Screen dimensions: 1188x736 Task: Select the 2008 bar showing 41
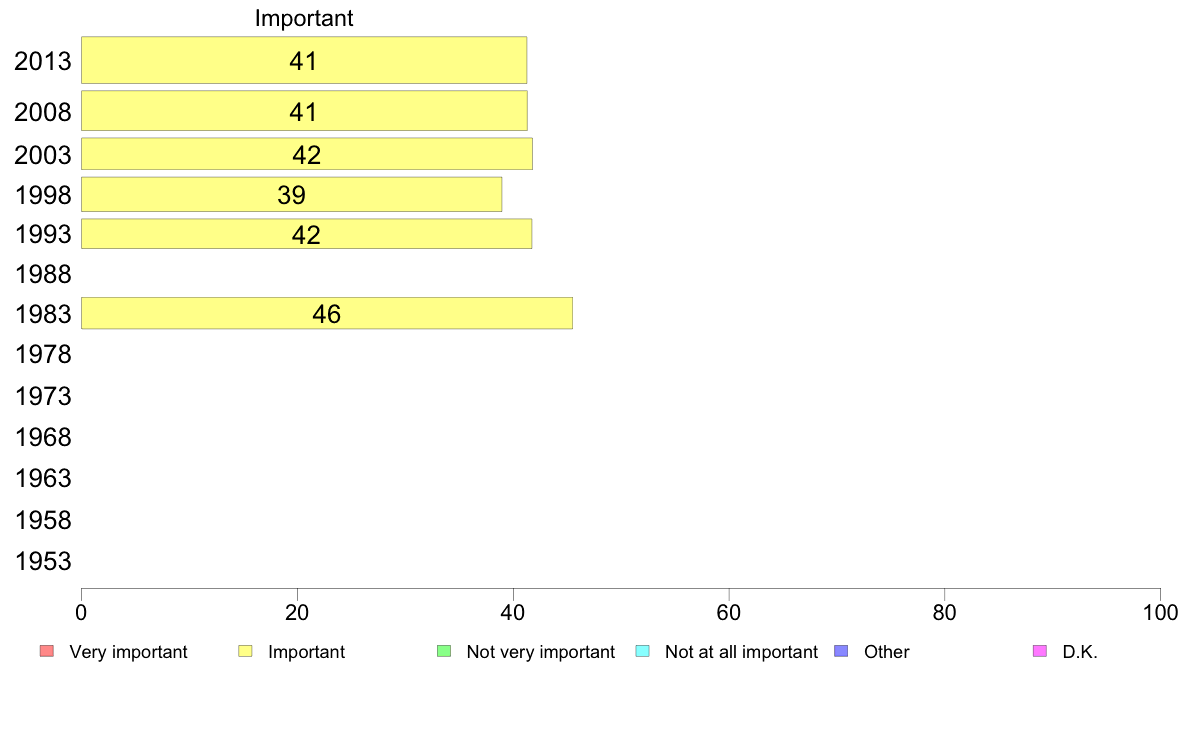click(304, 111)
